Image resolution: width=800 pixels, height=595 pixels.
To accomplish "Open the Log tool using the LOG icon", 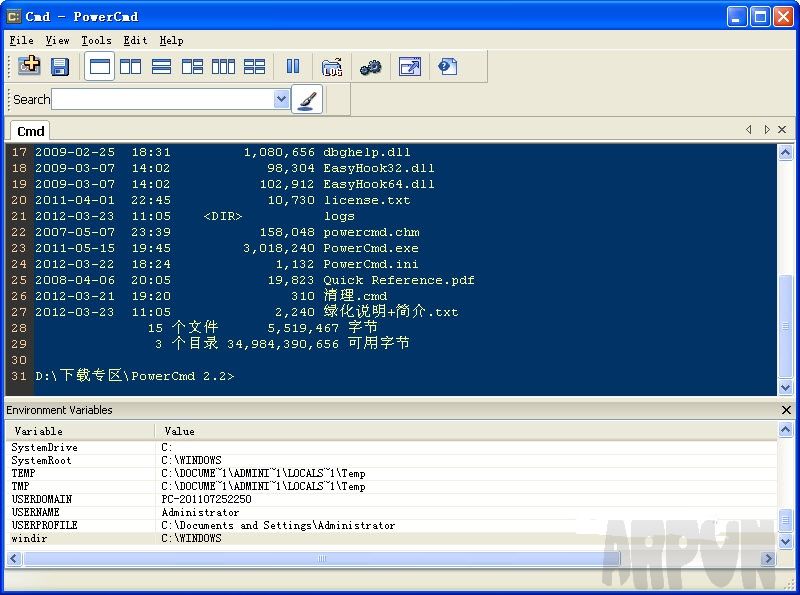I will click(332, 66).
